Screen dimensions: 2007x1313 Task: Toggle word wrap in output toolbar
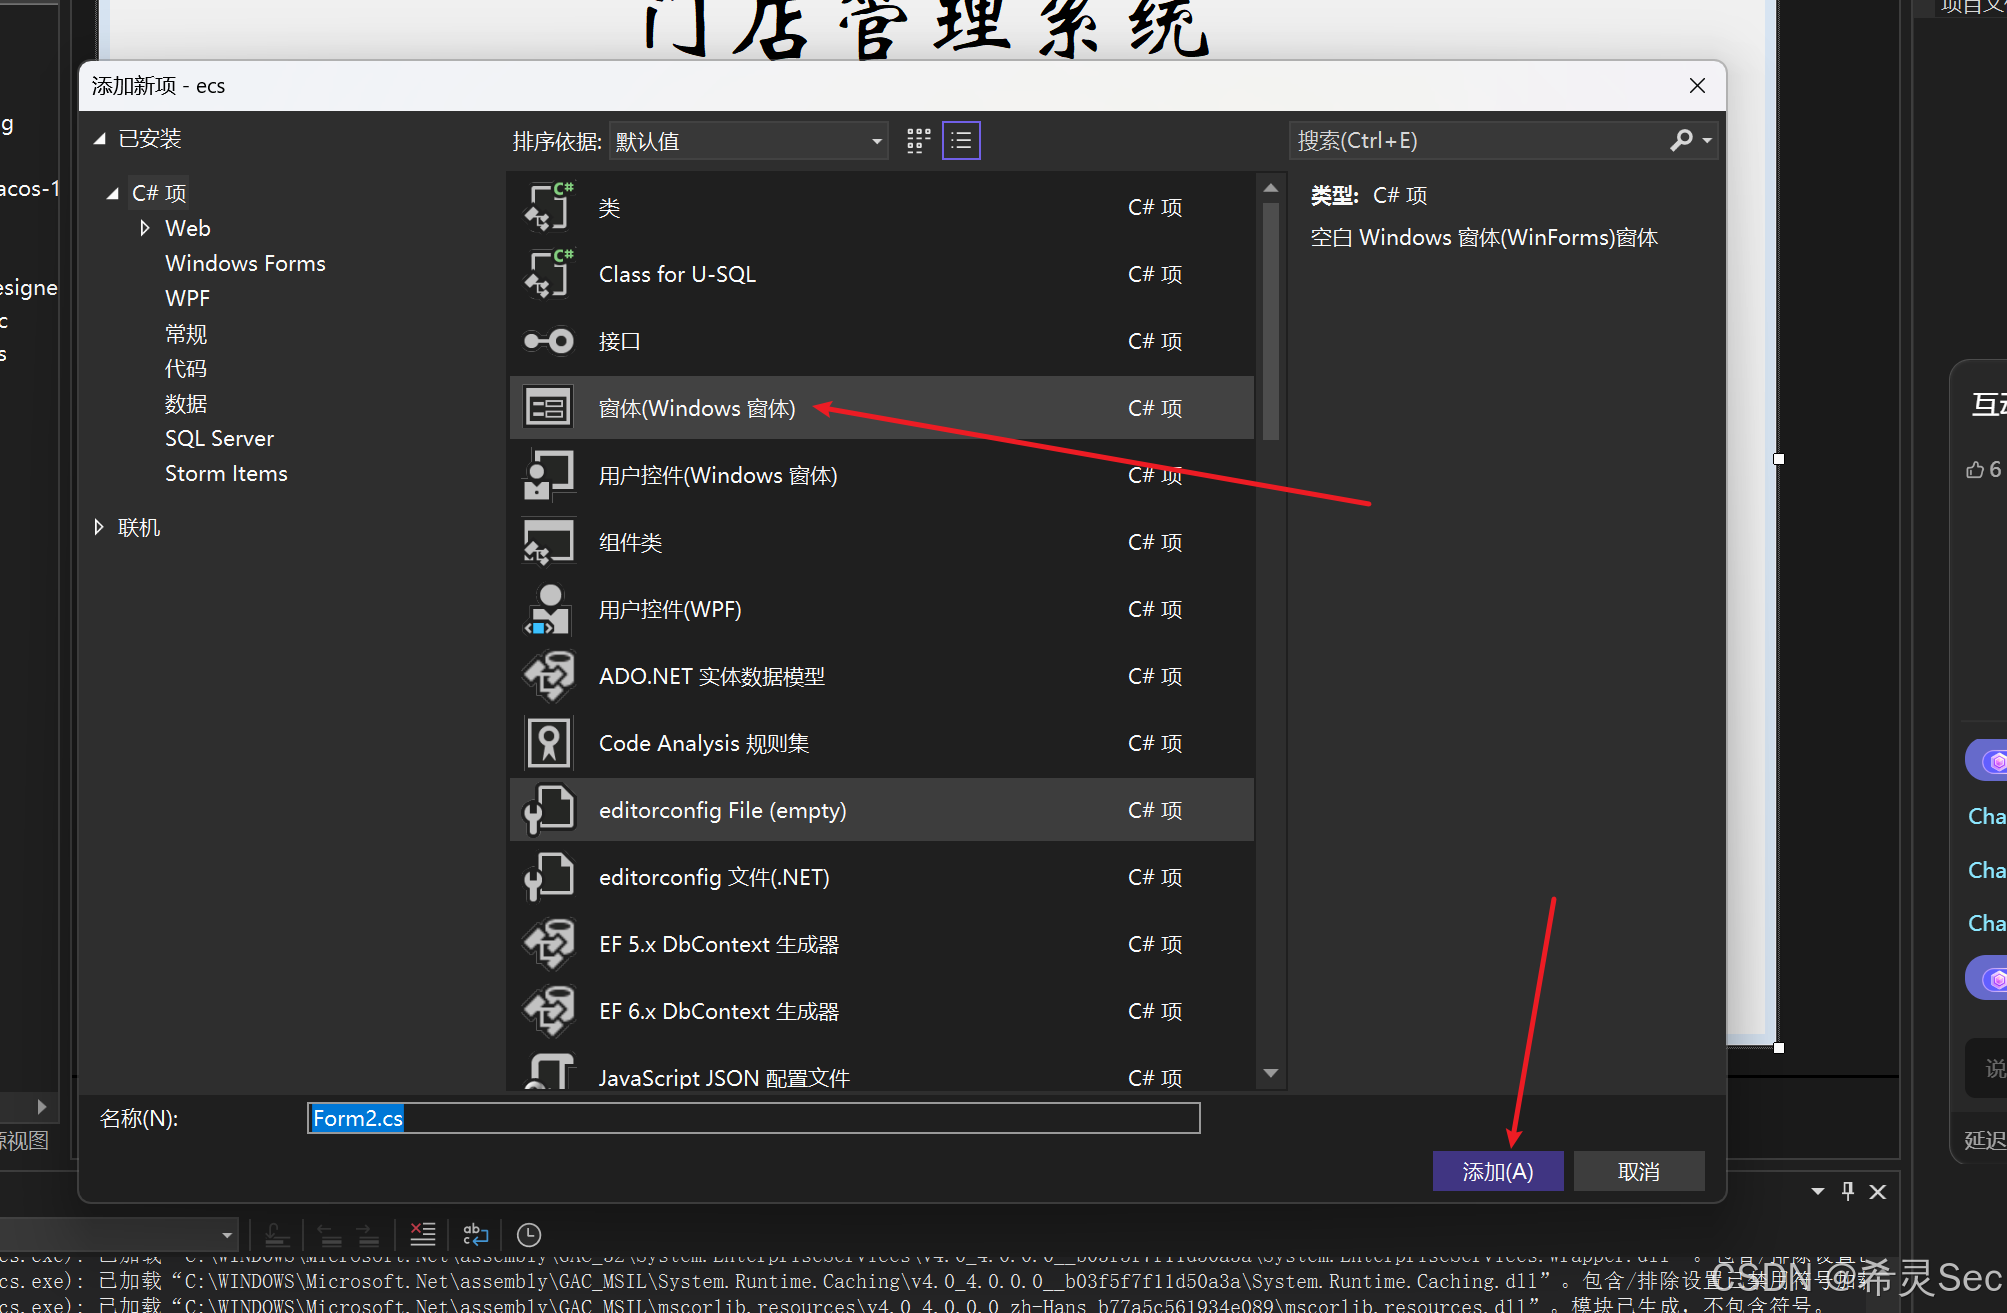tap(476, 1235)
